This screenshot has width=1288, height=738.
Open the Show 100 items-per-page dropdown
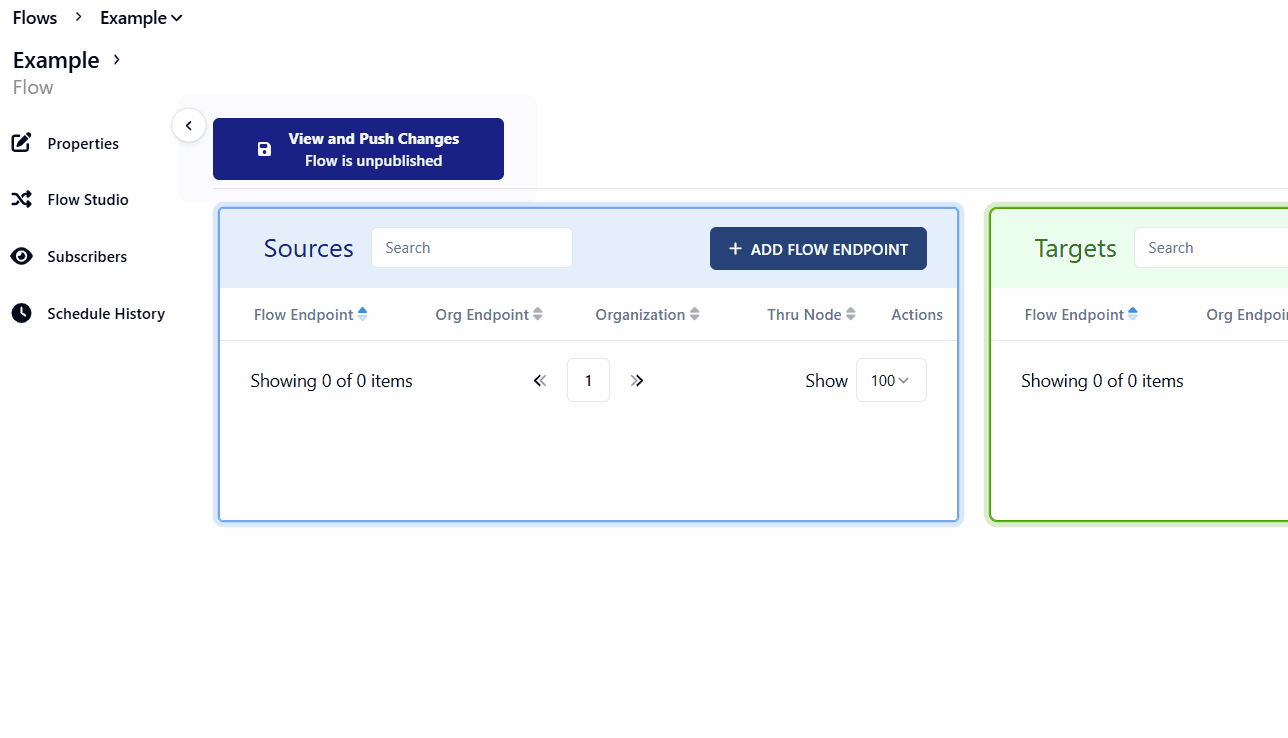tap(891, 381)
